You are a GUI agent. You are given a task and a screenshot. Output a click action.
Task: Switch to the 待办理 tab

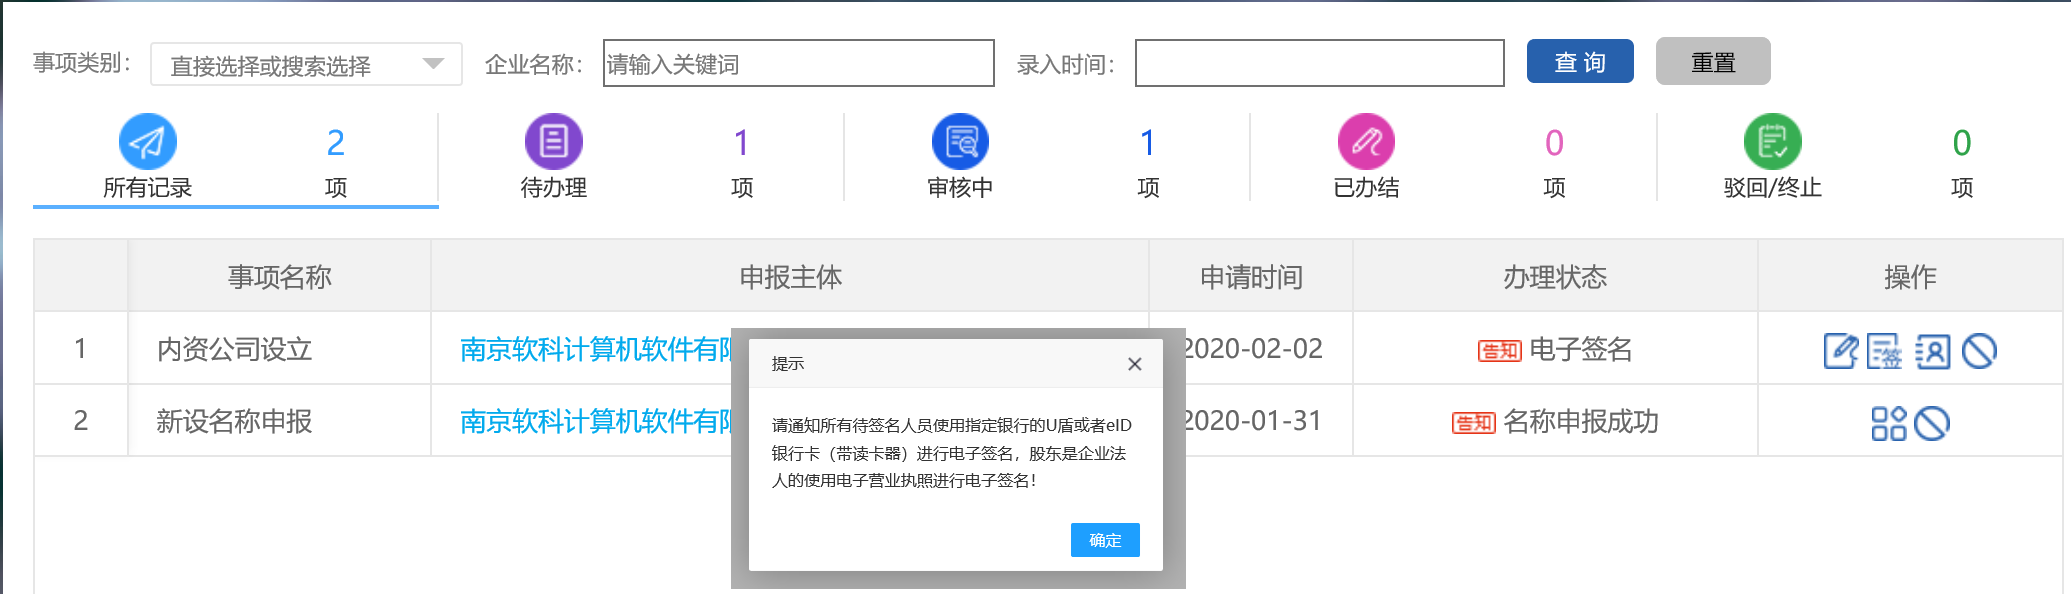point(554,188)
